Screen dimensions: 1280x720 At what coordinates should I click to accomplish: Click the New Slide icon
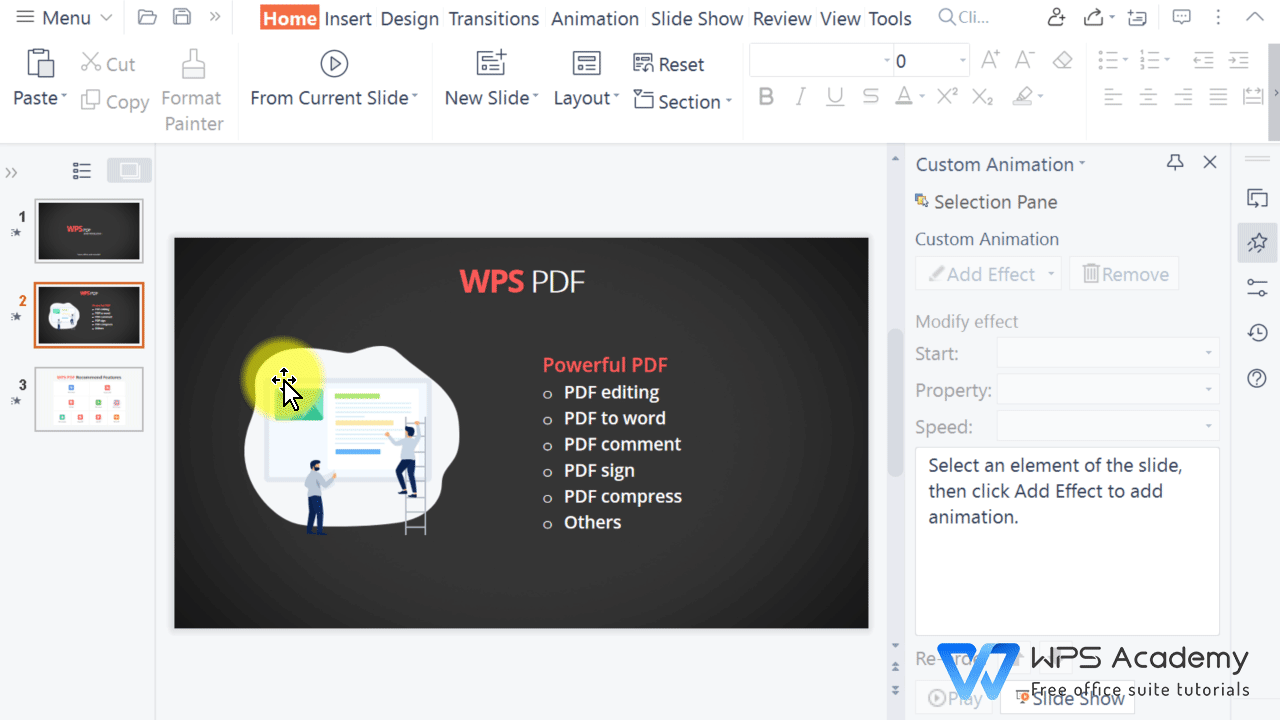coord(491,63)
